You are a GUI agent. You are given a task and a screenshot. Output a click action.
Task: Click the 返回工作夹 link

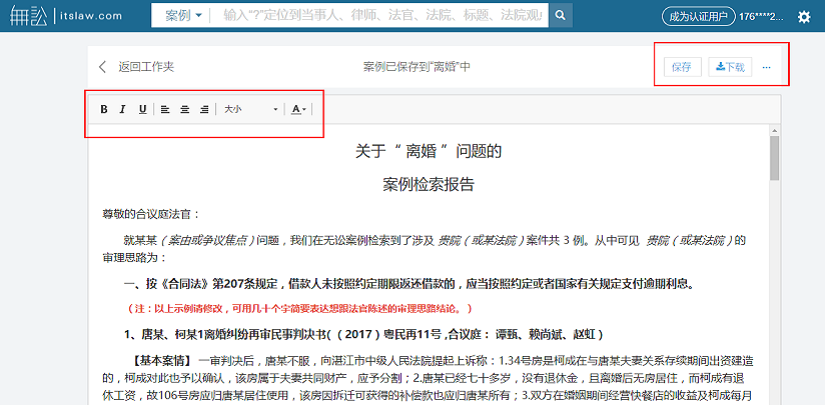pos(146,67)
